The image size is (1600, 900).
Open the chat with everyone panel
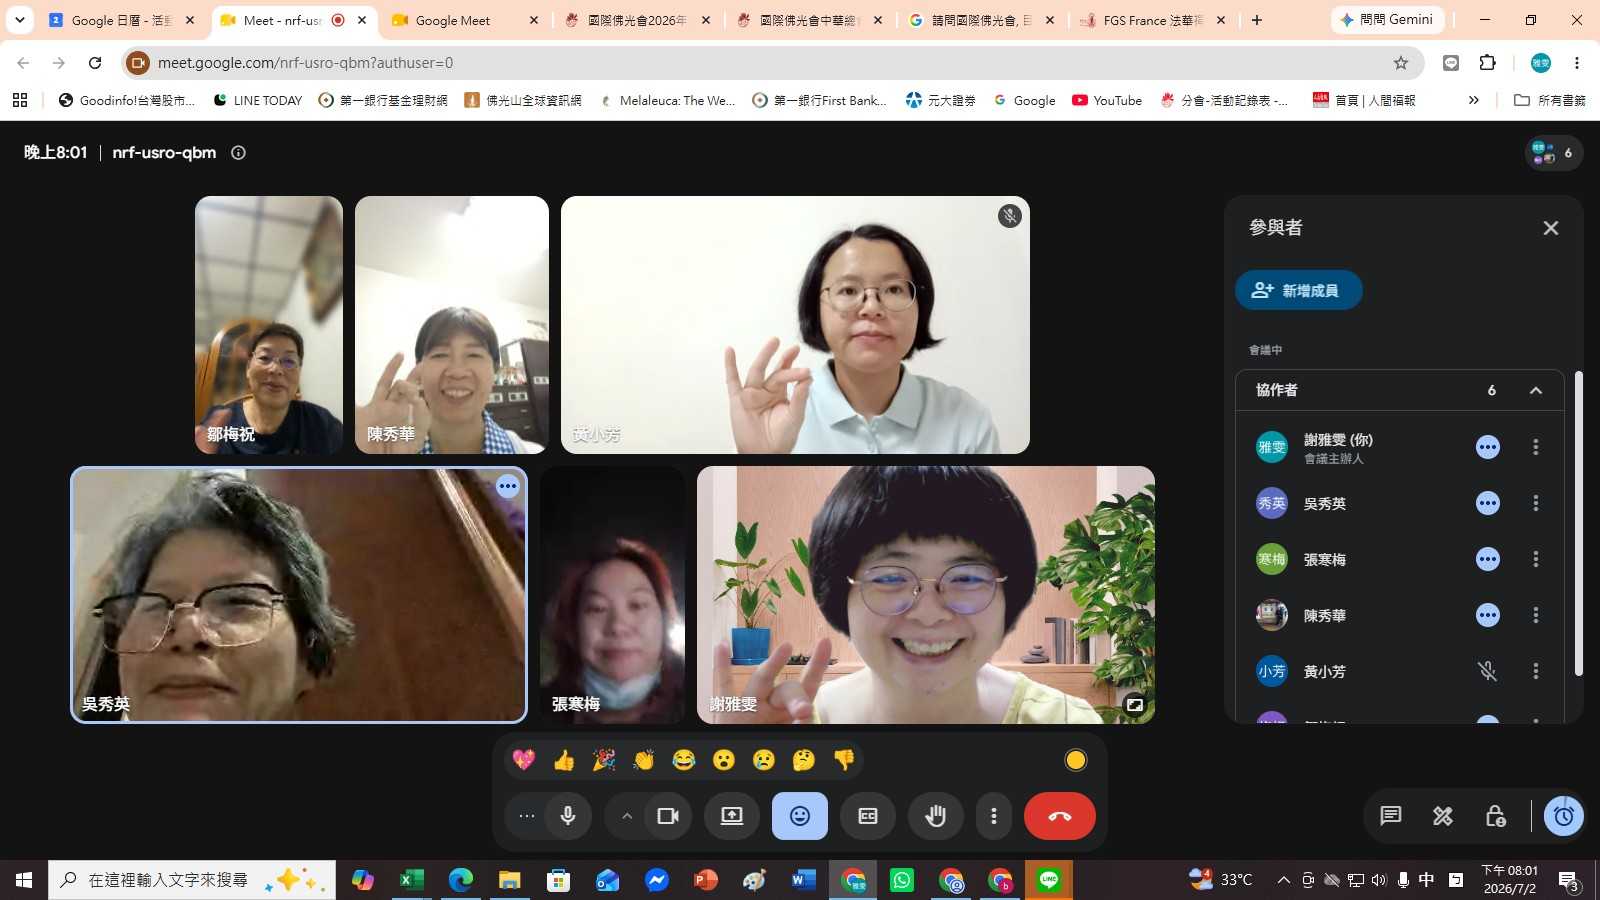1391,816
